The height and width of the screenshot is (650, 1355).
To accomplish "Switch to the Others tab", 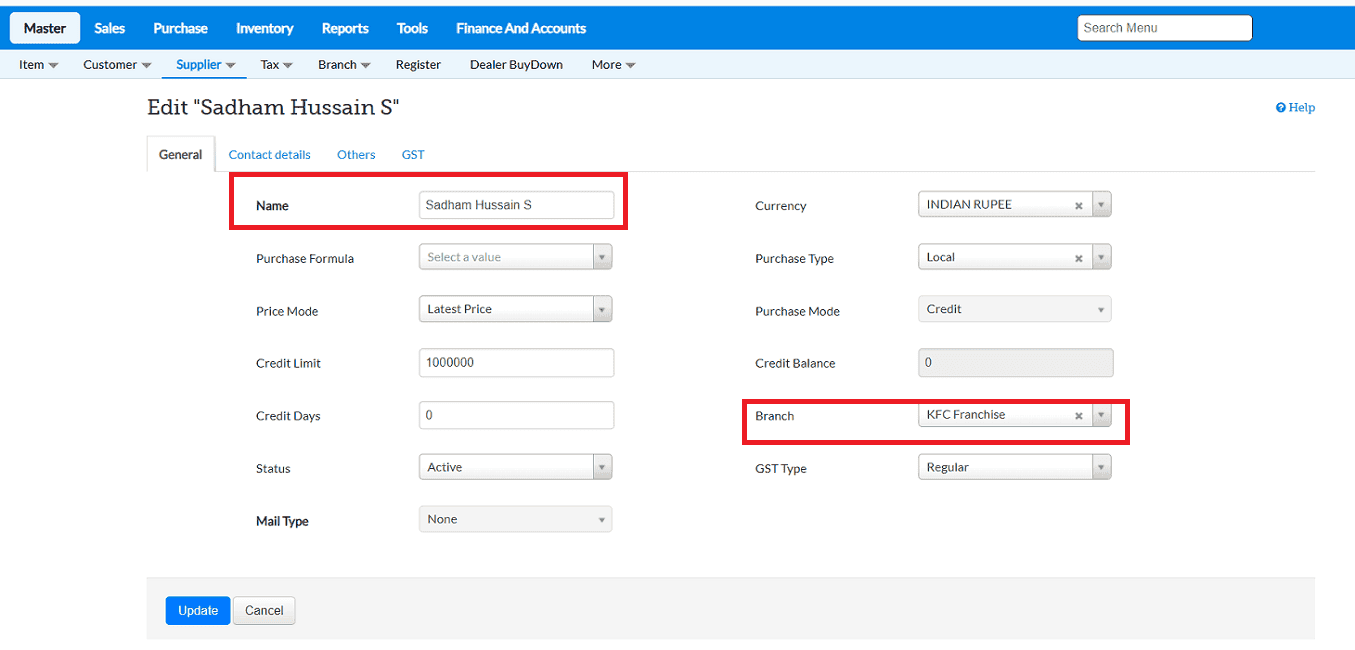I will (356, 155).
